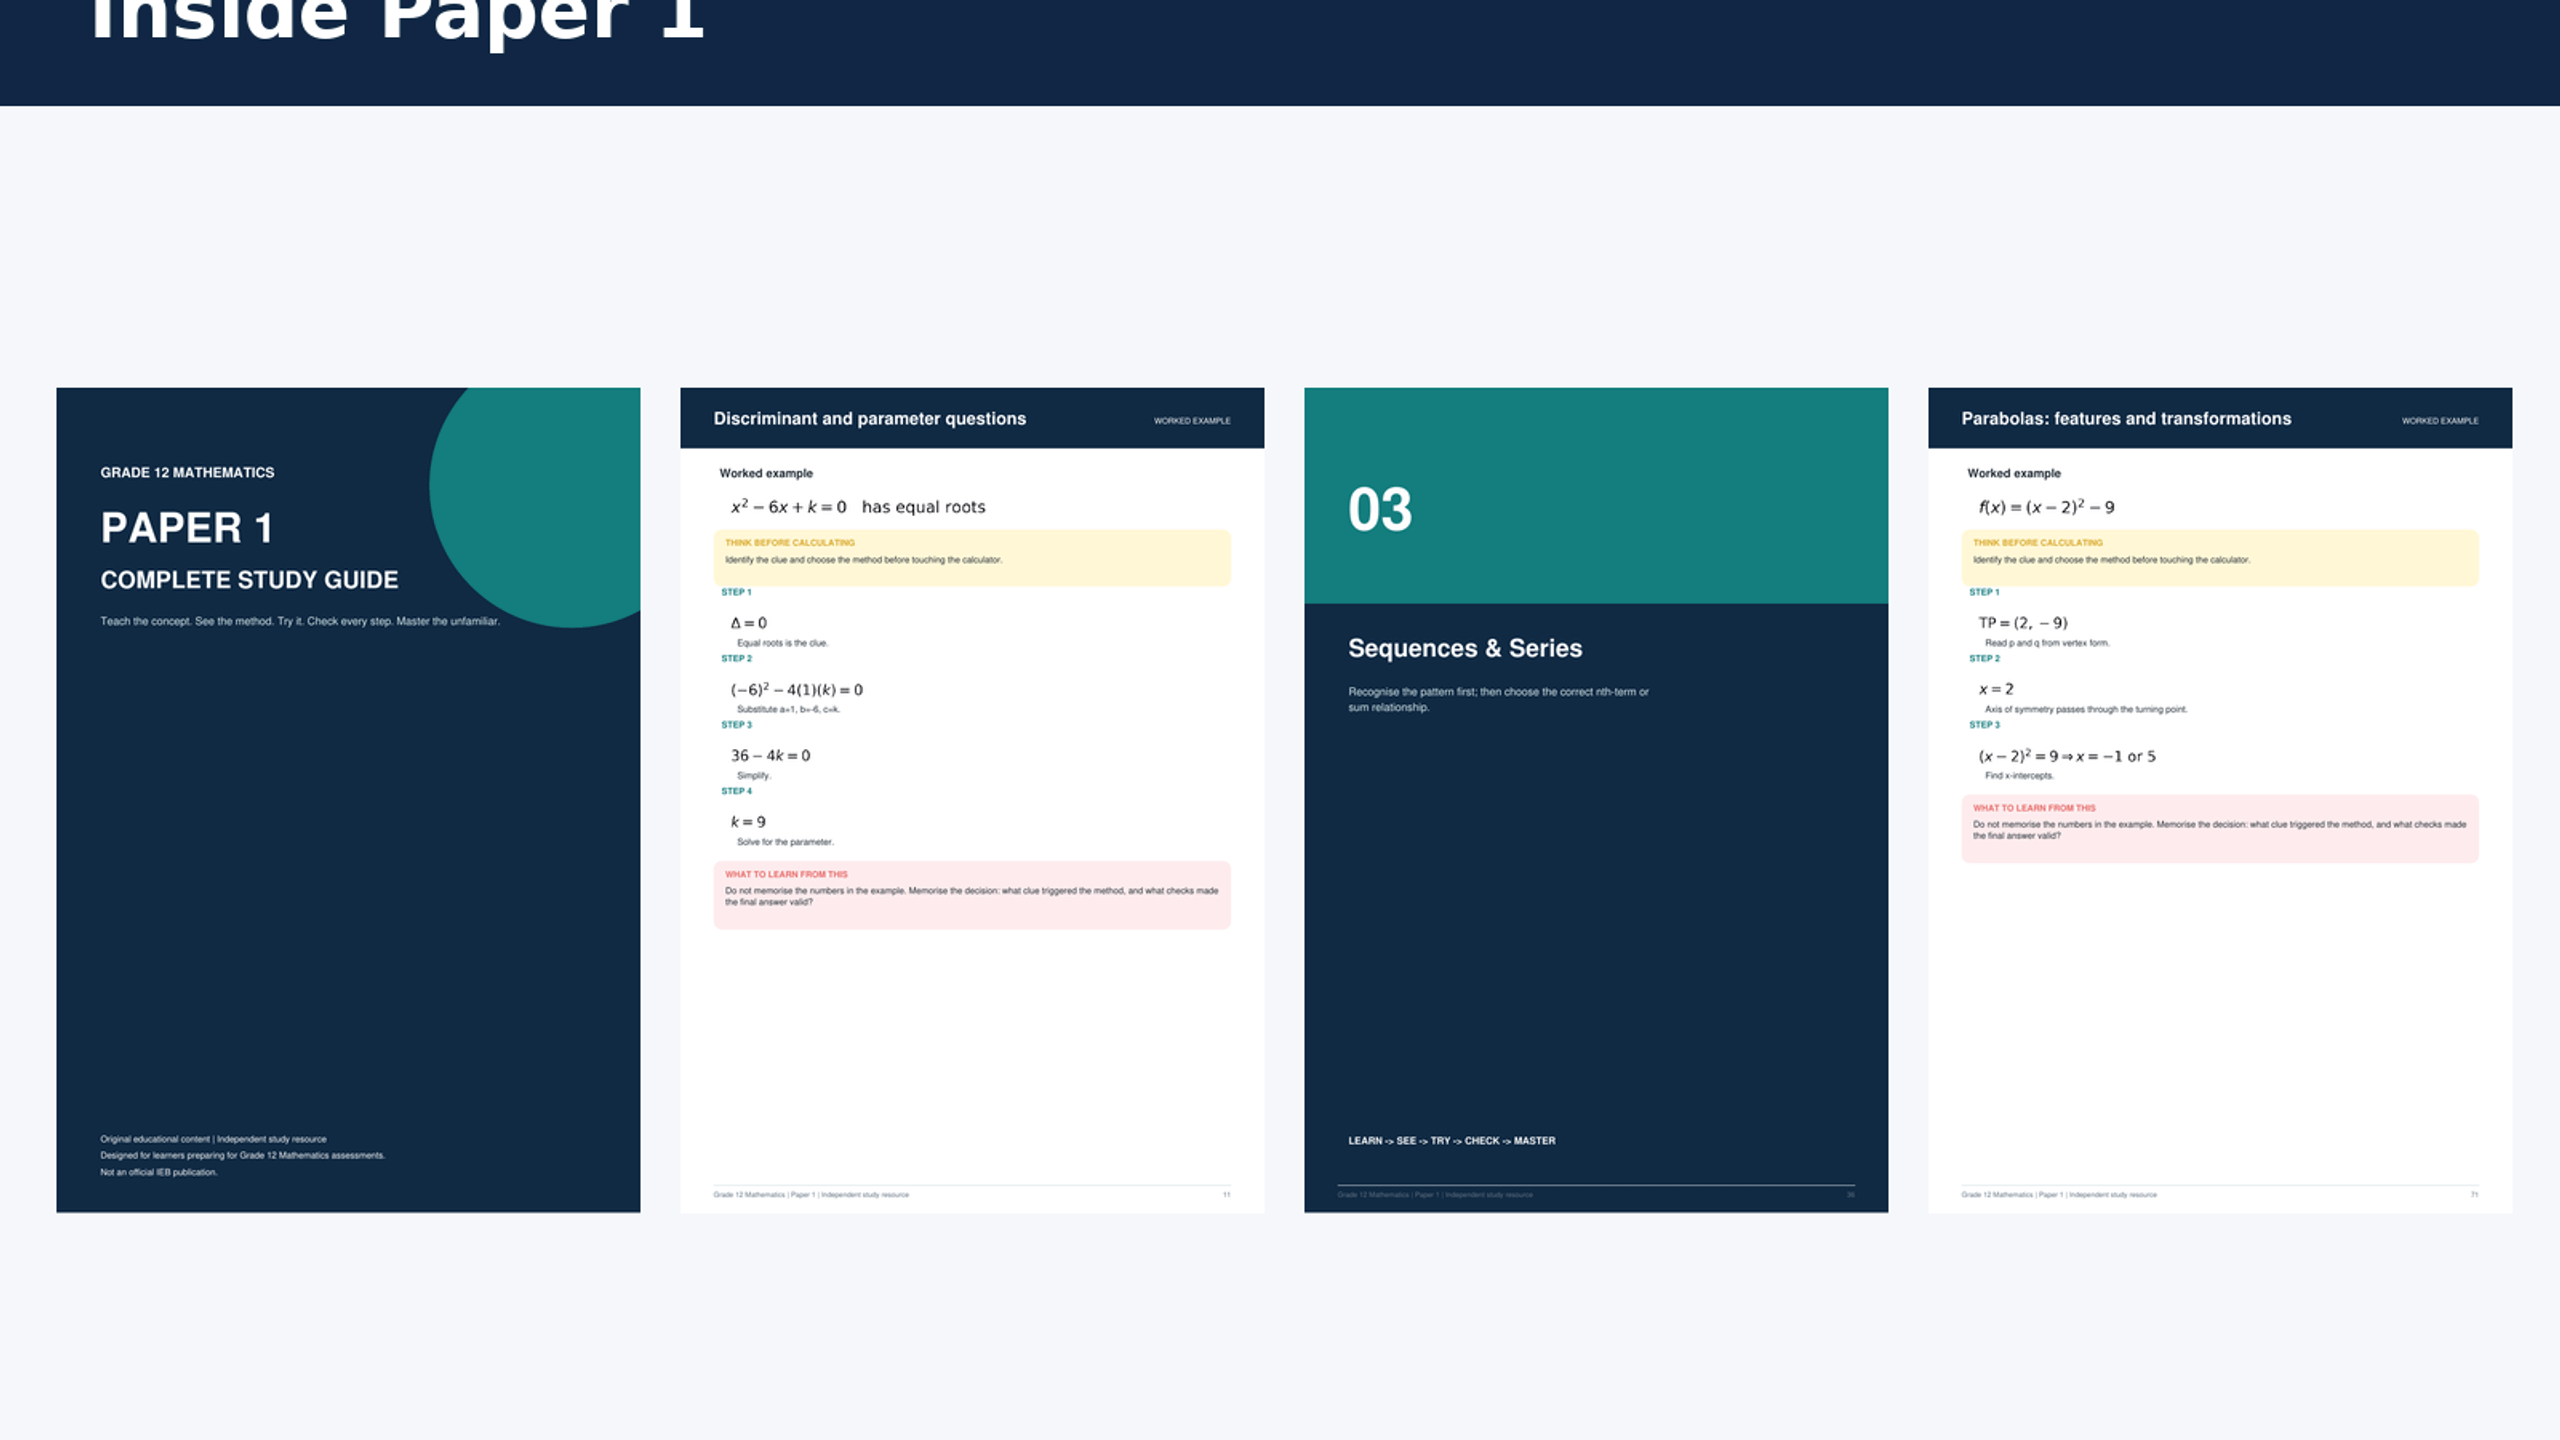Open the Sequences & Series chapter page
This screenshot has width=2560, height=1440.
(x=1596, y=800)
